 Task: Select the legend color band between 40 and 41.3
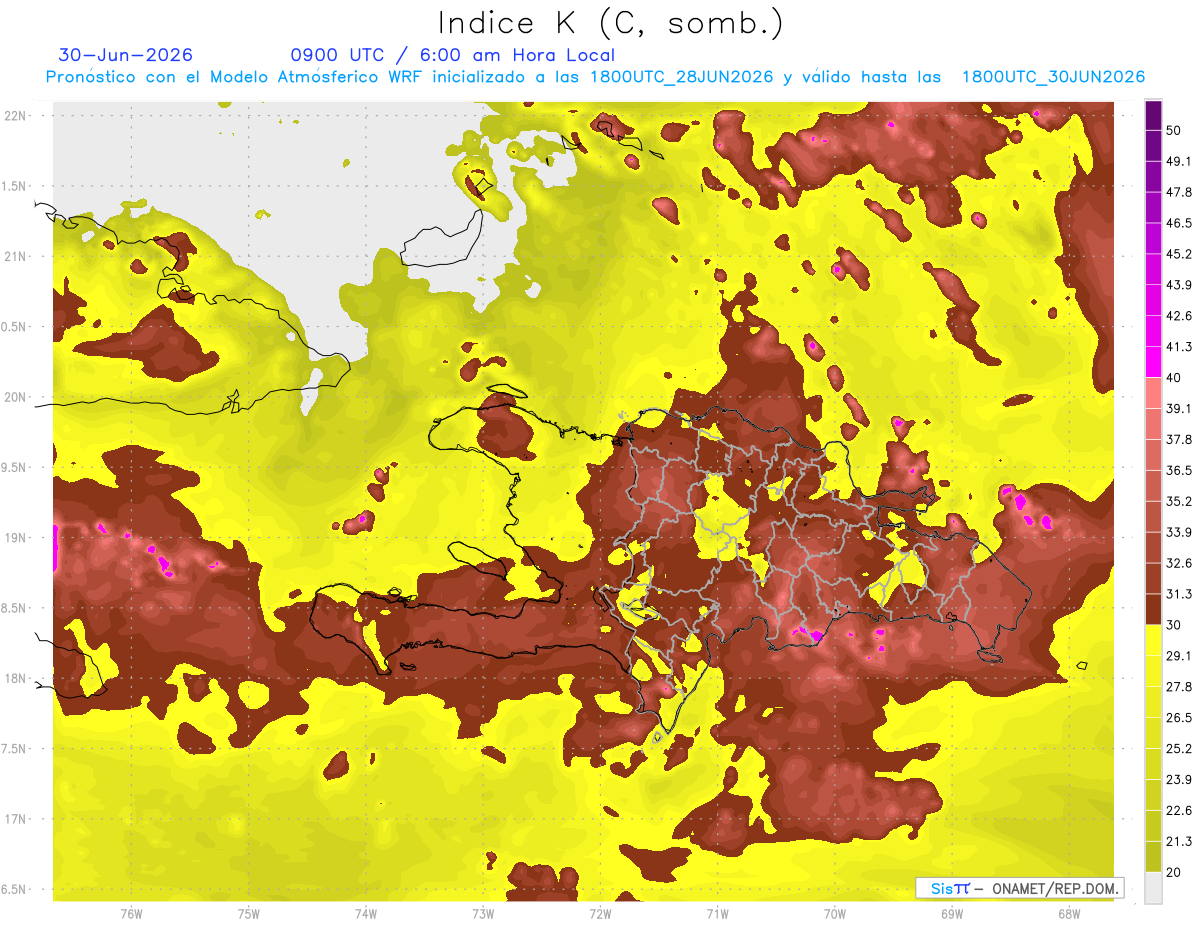coord(1153,362)
